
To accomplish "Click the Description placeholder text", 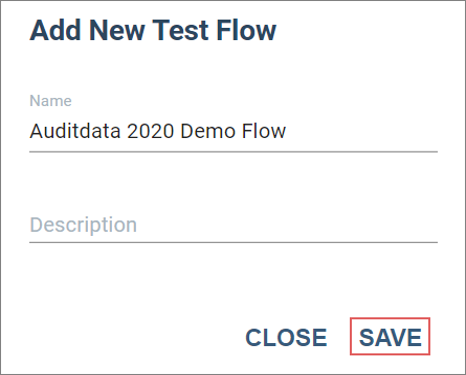I will coord(83,225).
